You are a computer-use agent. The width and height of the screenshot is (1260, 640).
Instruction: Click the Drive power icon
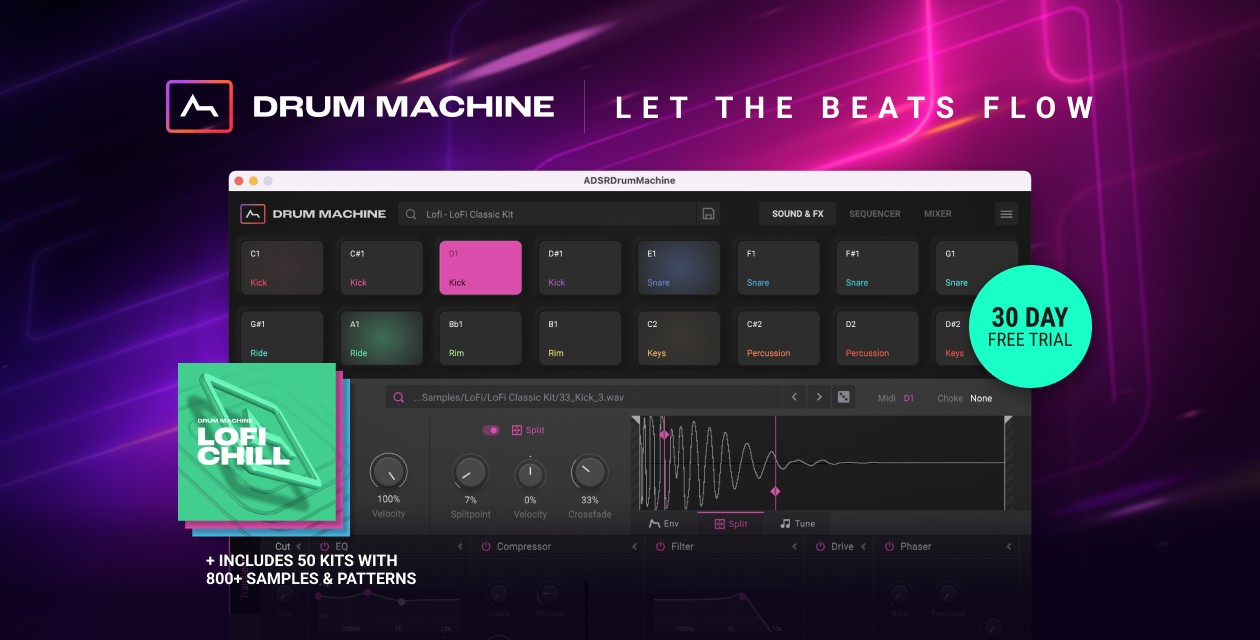[x=820, y=547]
